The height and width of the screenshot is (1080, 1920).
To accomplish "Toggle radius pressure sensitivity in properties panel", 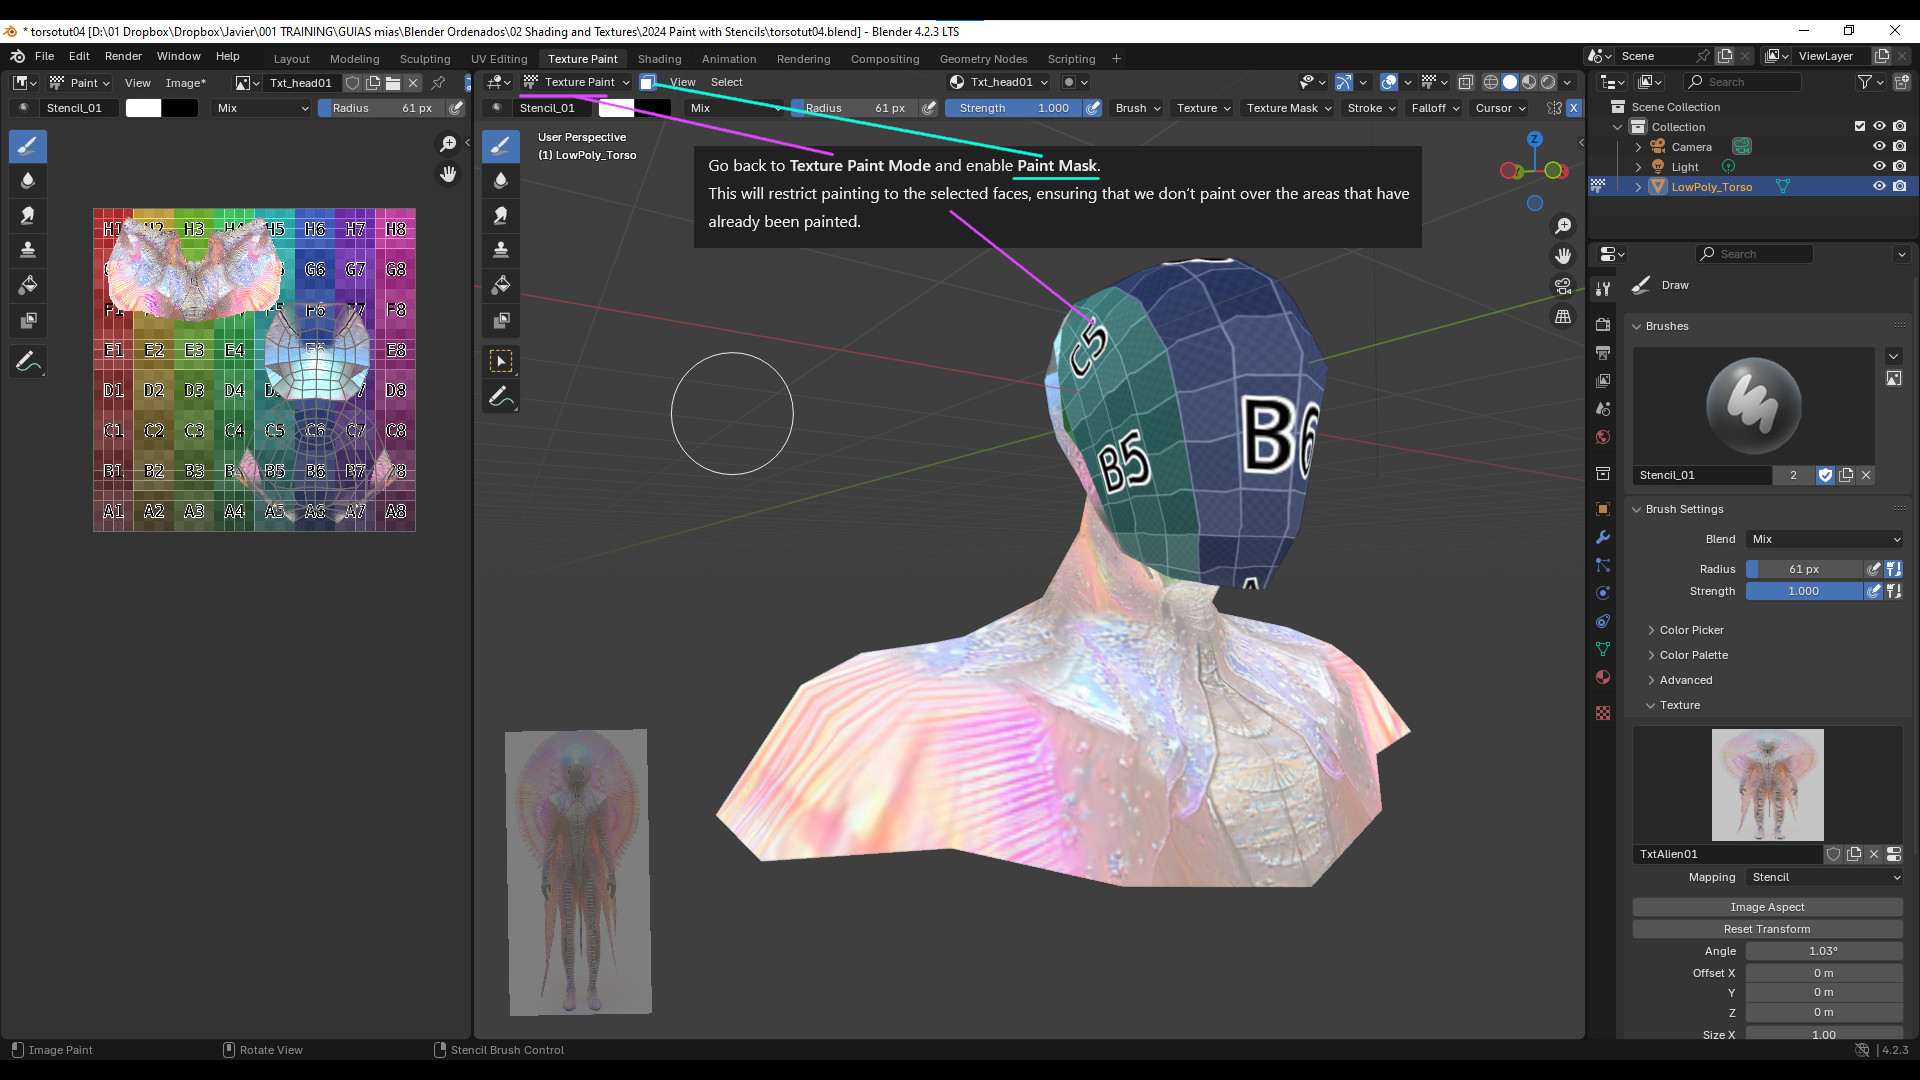I will click(1874, 569).
